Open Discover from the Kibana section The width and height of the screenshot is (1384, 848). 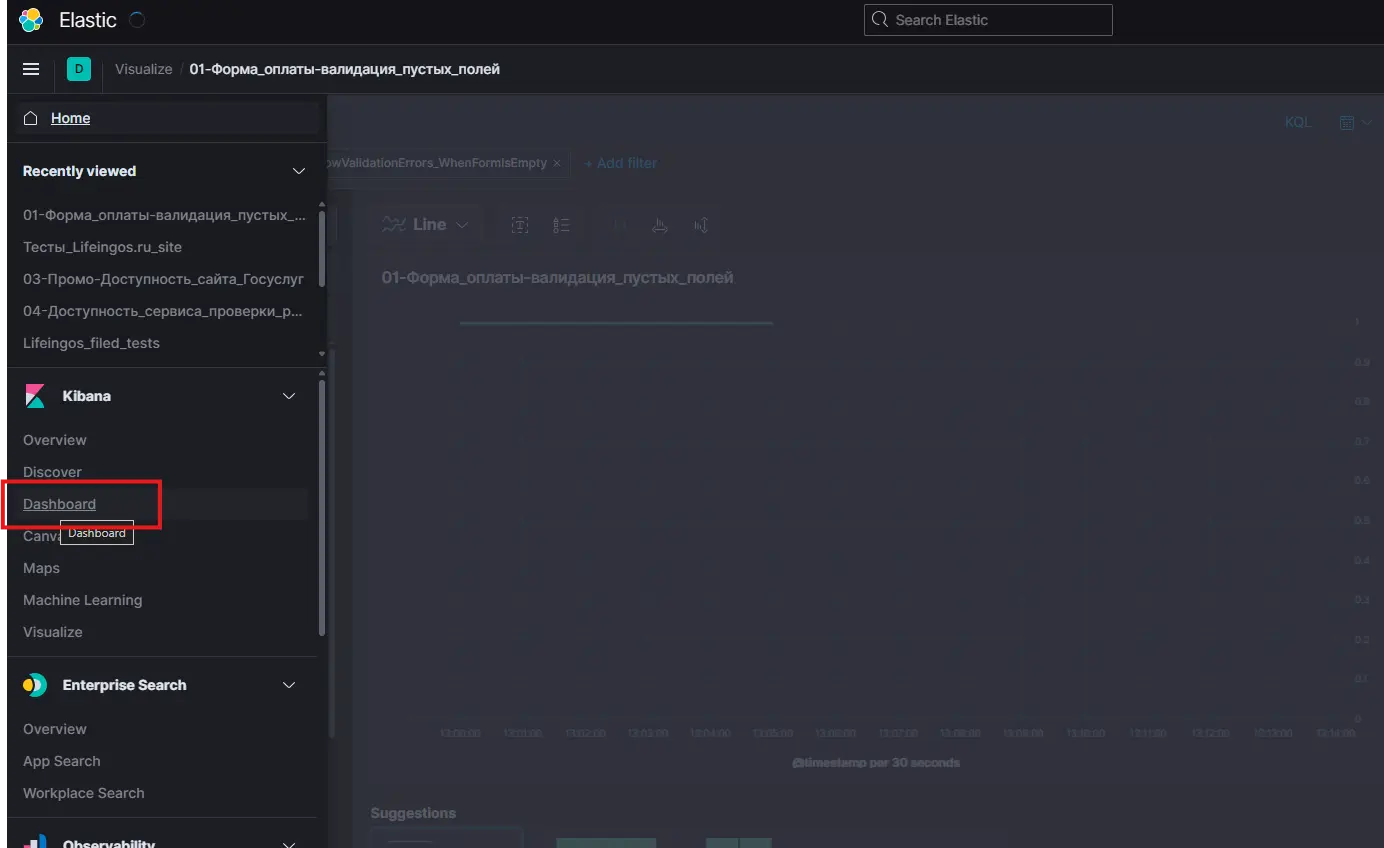click(x=52, y=472)
